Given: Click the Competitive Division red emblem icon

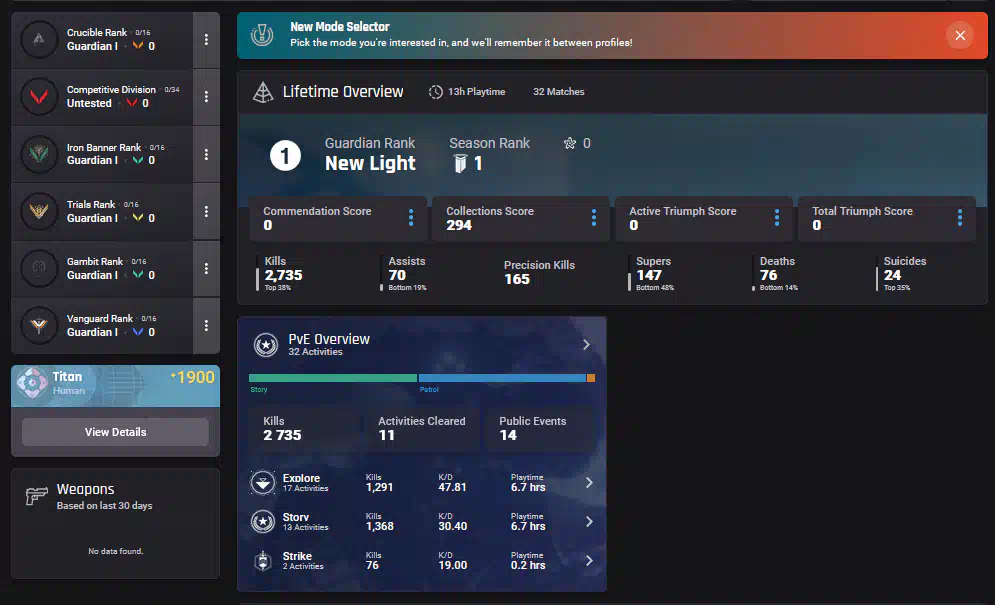Looking at the screenshot, I should click(39, 97).
